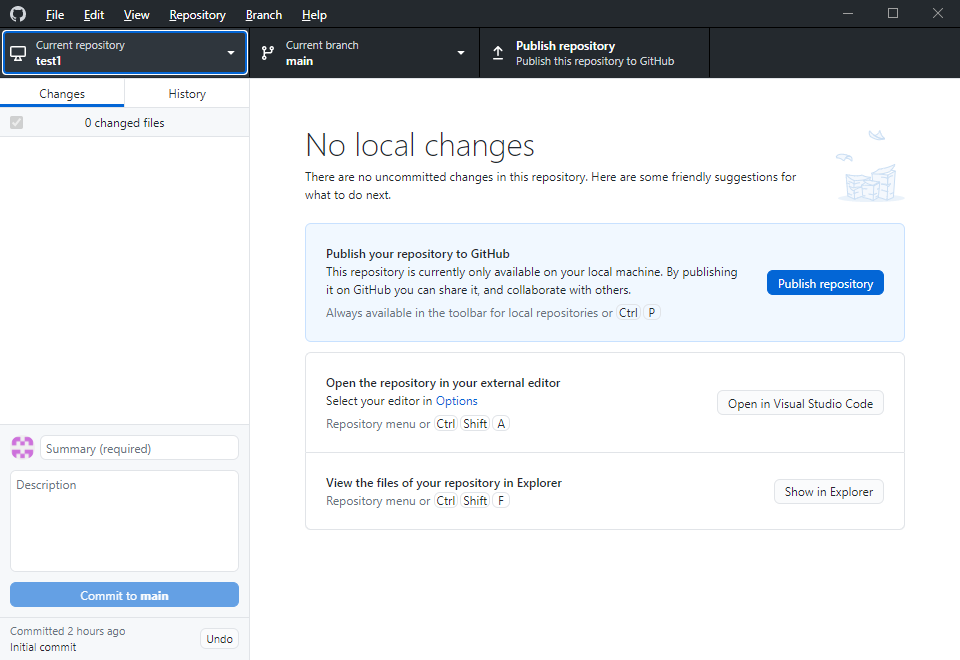Switch to the History tab
Viewport: 960px width, 660px height.
187,94
